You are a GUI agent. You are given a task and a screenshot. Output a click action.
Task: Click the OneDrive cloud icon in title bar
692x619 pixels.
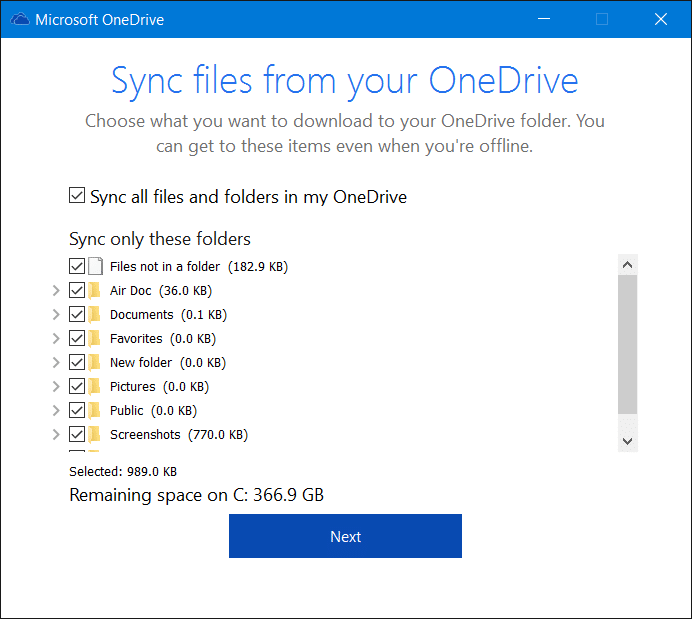(19, 19)
